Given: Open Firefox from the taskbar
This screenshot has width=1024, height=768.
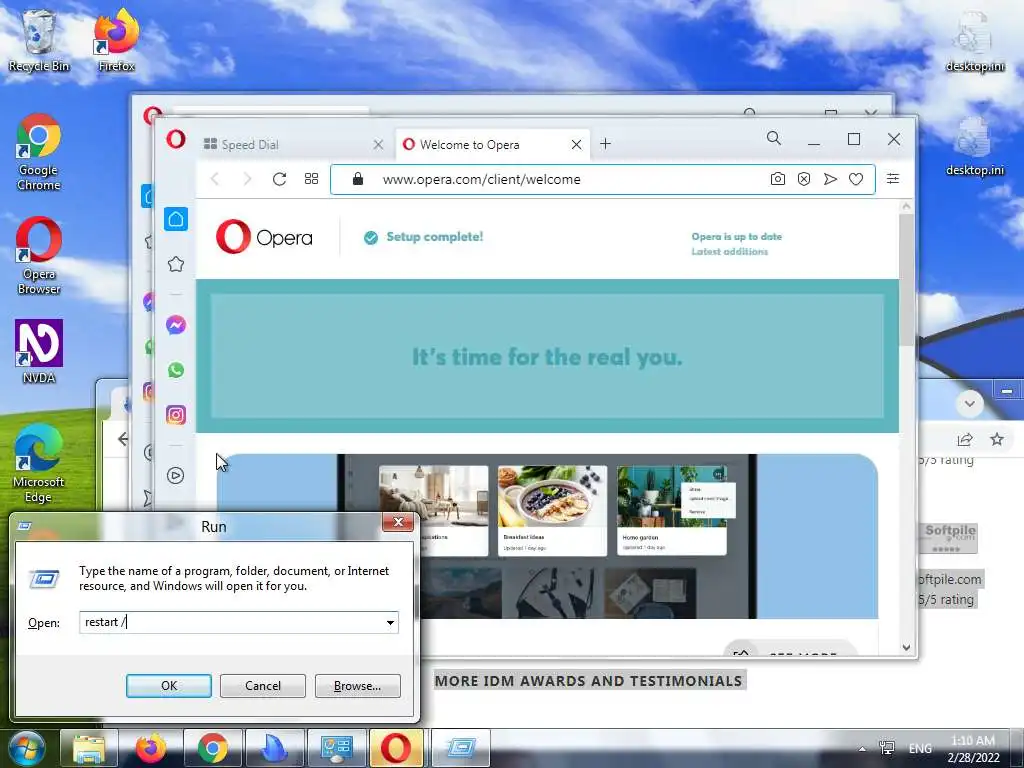Looking at the screenshot, I should pyautogui.click(x=151, y=748).
